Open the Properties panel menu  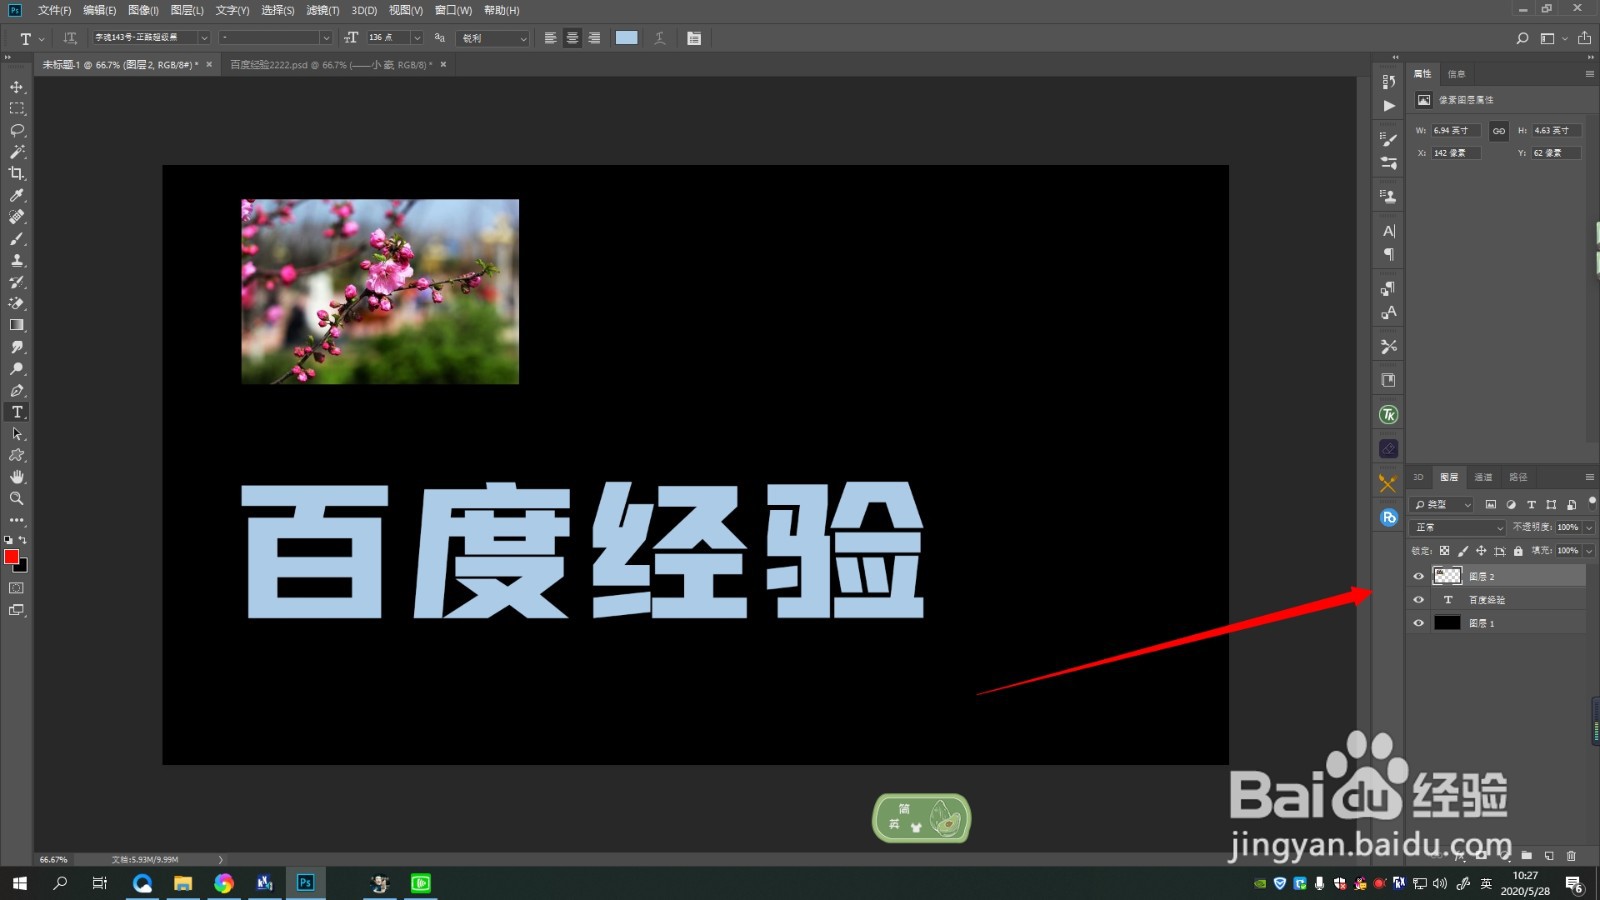pos(1589,74)
